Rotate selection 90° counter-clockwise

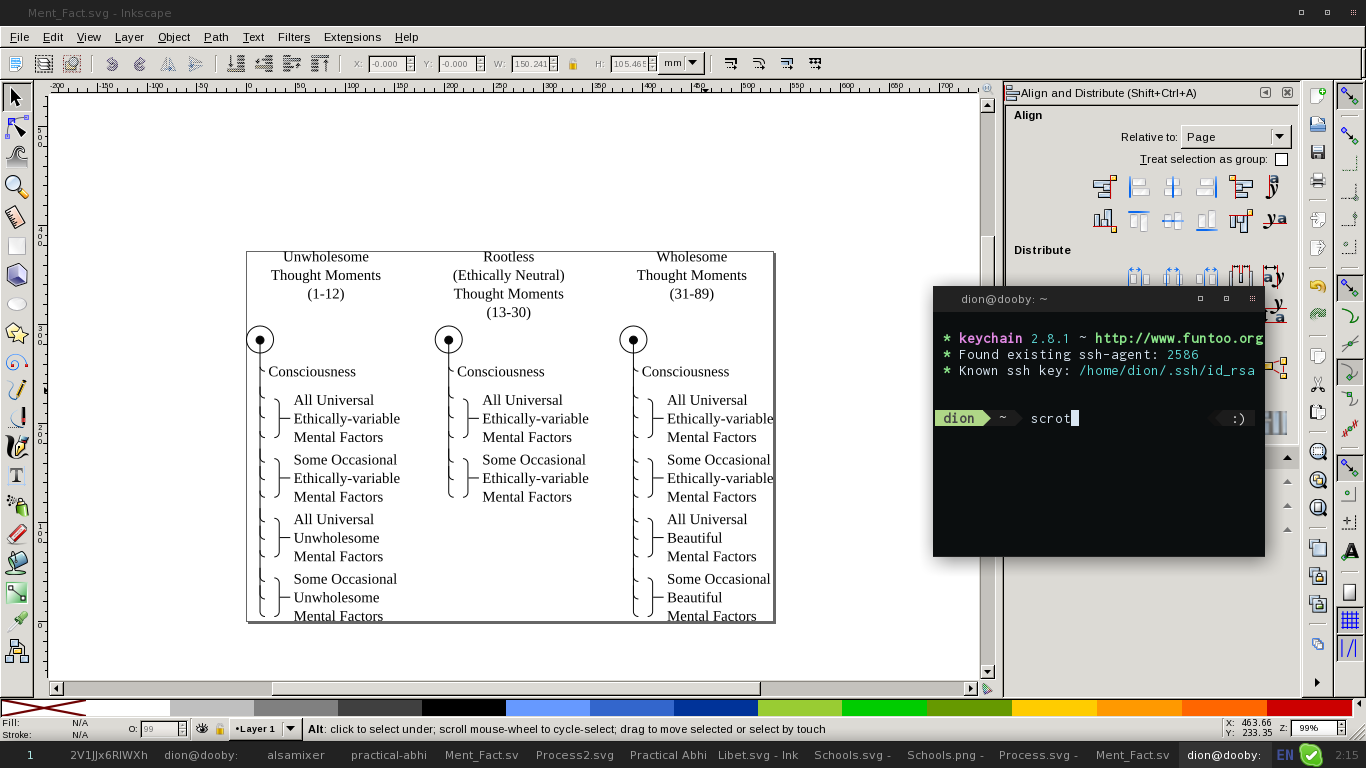click(x=112, y=63)
